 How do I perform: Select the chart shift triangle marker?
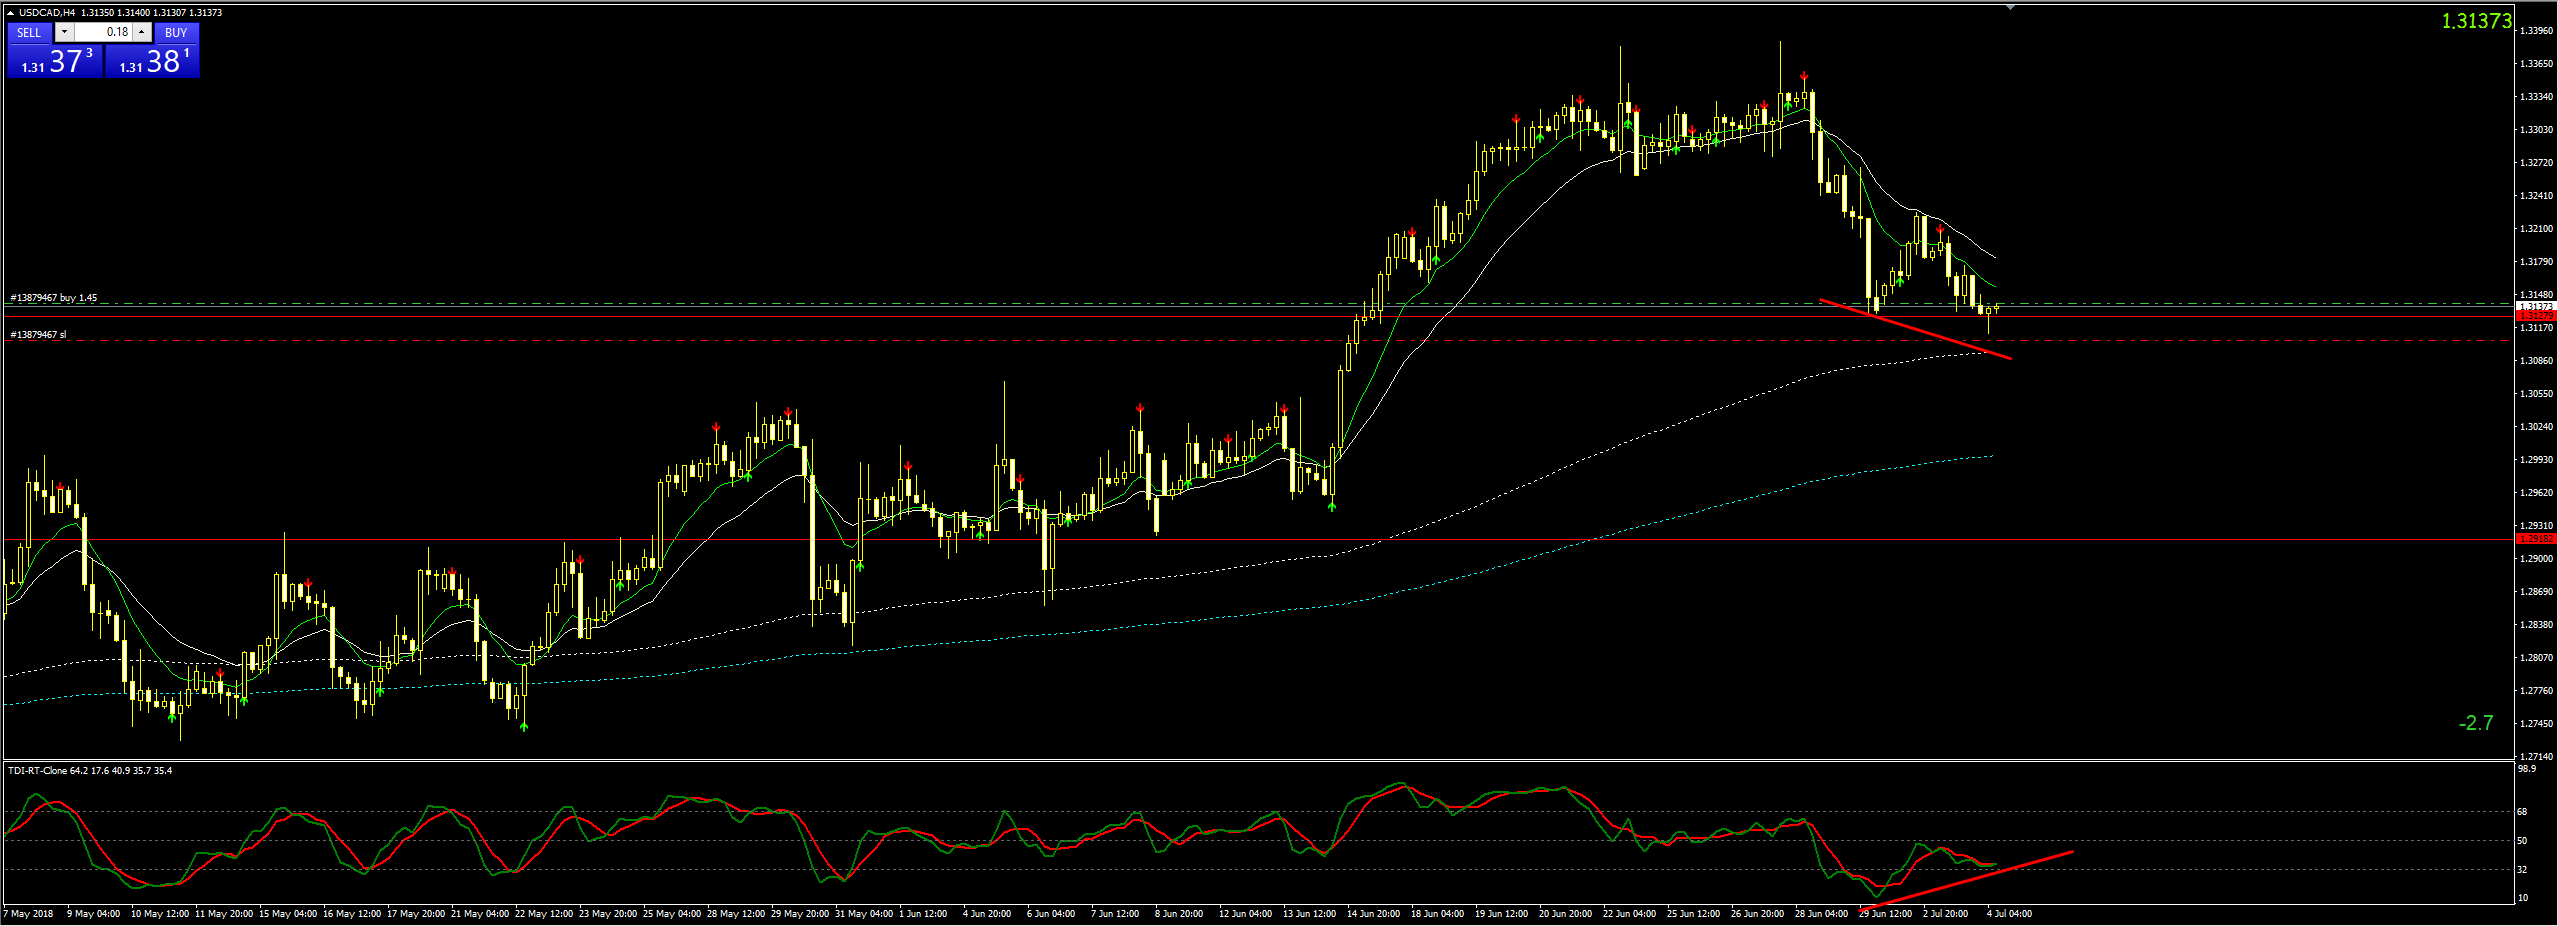pyautogui.click(x=2010, y=8)
